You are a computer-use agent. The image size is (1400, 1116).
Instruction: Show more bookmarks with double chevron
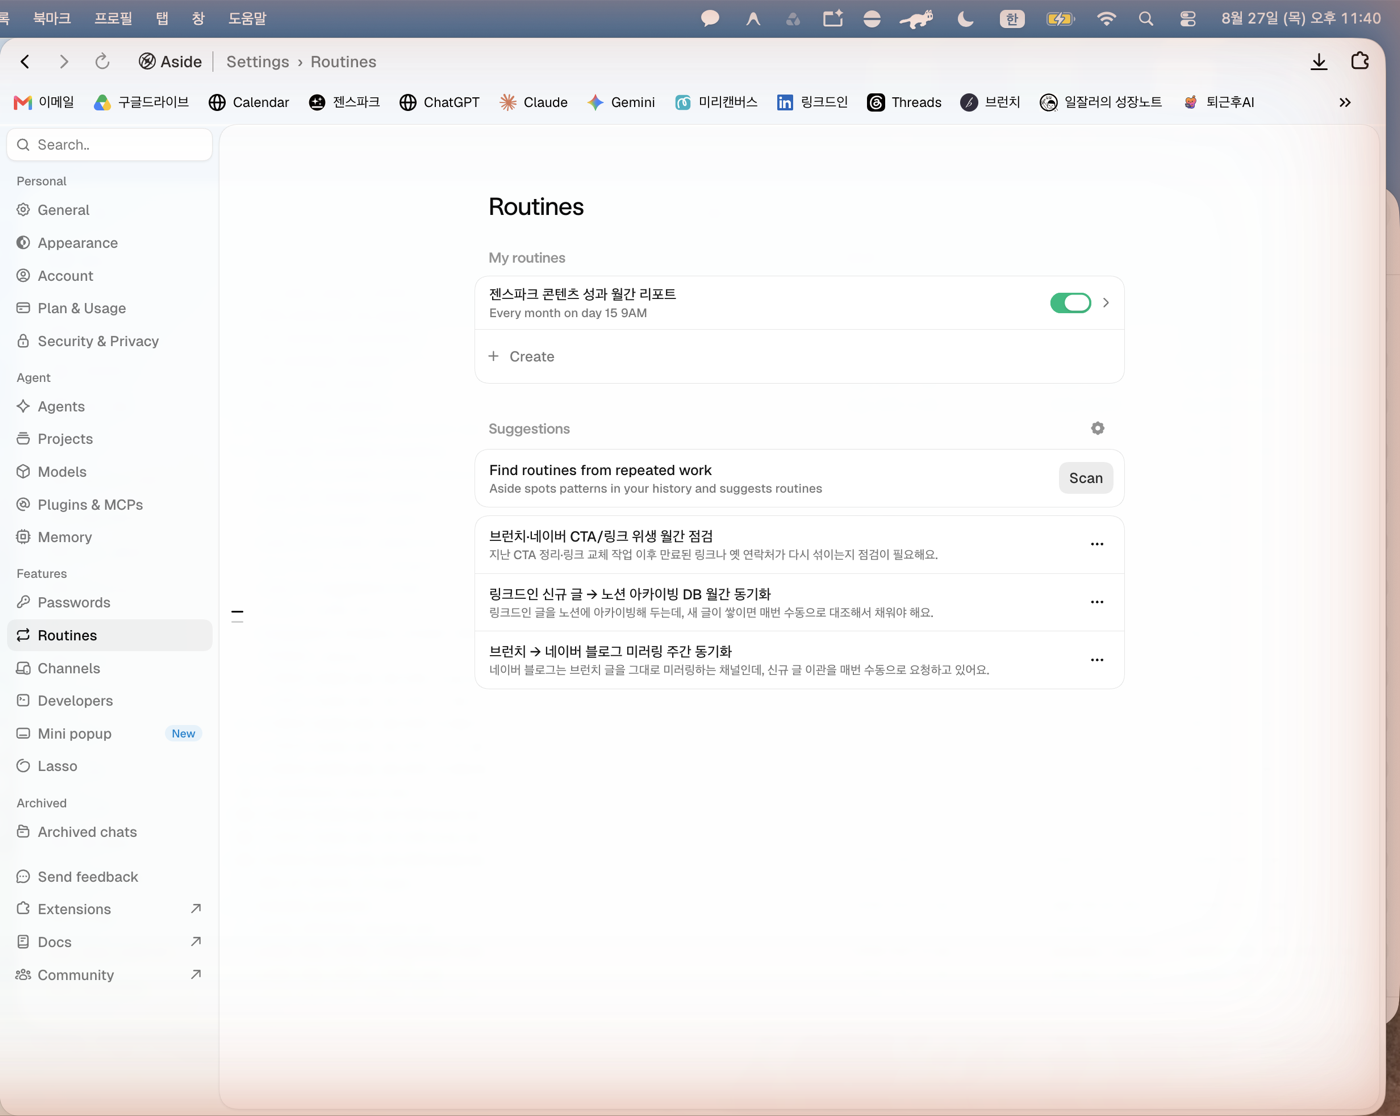click(x=1345, y=102)
